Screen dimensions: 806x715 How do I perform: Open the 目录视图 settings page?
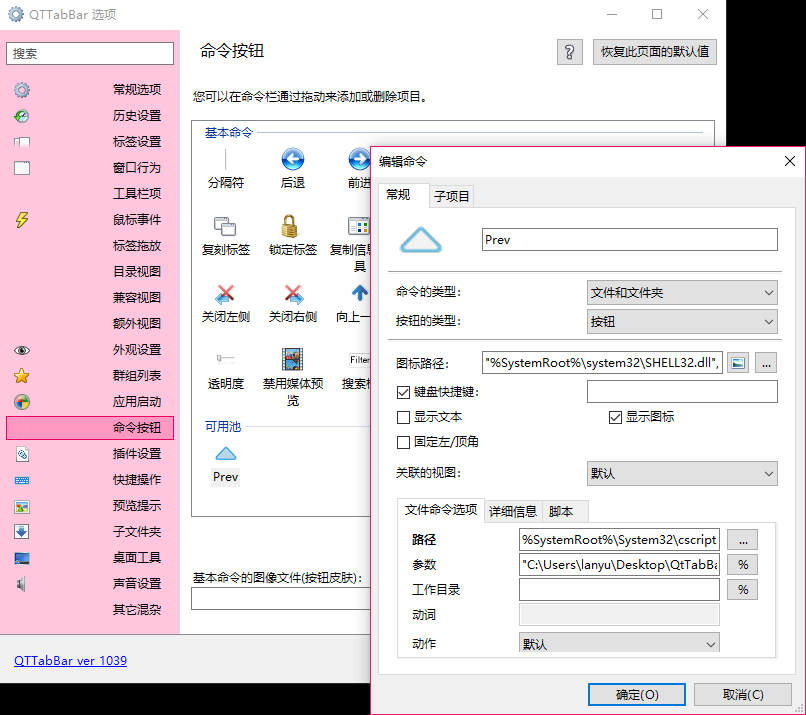pos(90,271)
